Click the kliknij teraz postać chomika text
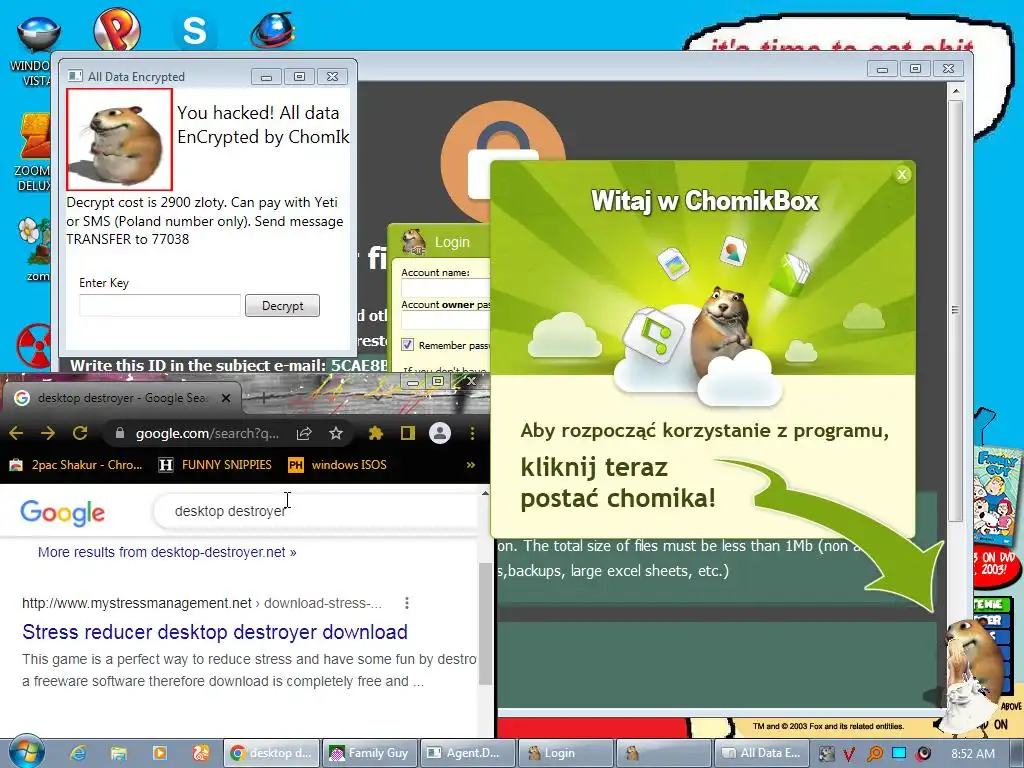 618,483
